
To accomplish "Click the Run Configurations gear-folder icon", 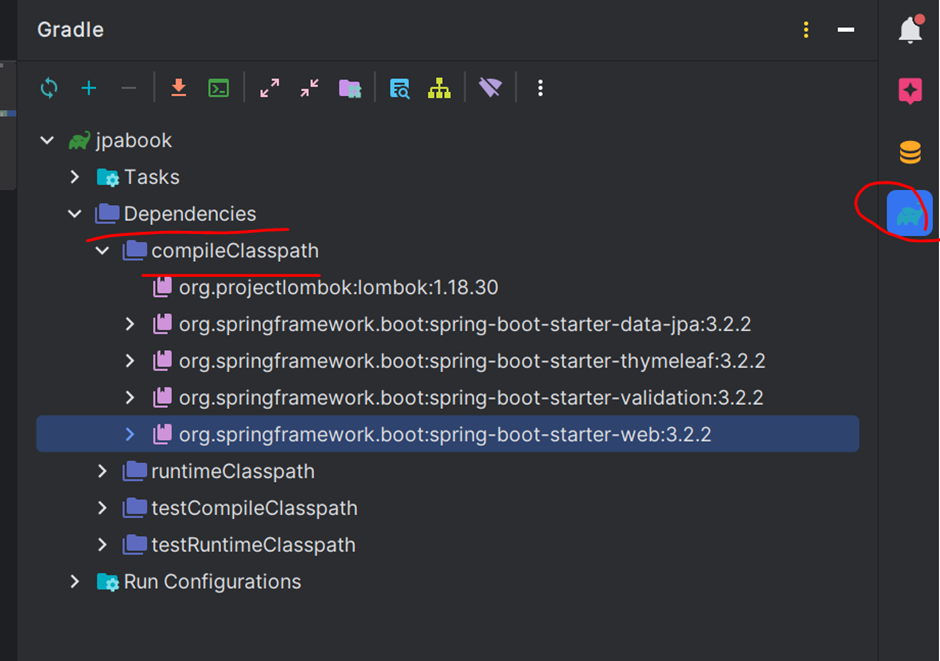I will pos(108,582).
